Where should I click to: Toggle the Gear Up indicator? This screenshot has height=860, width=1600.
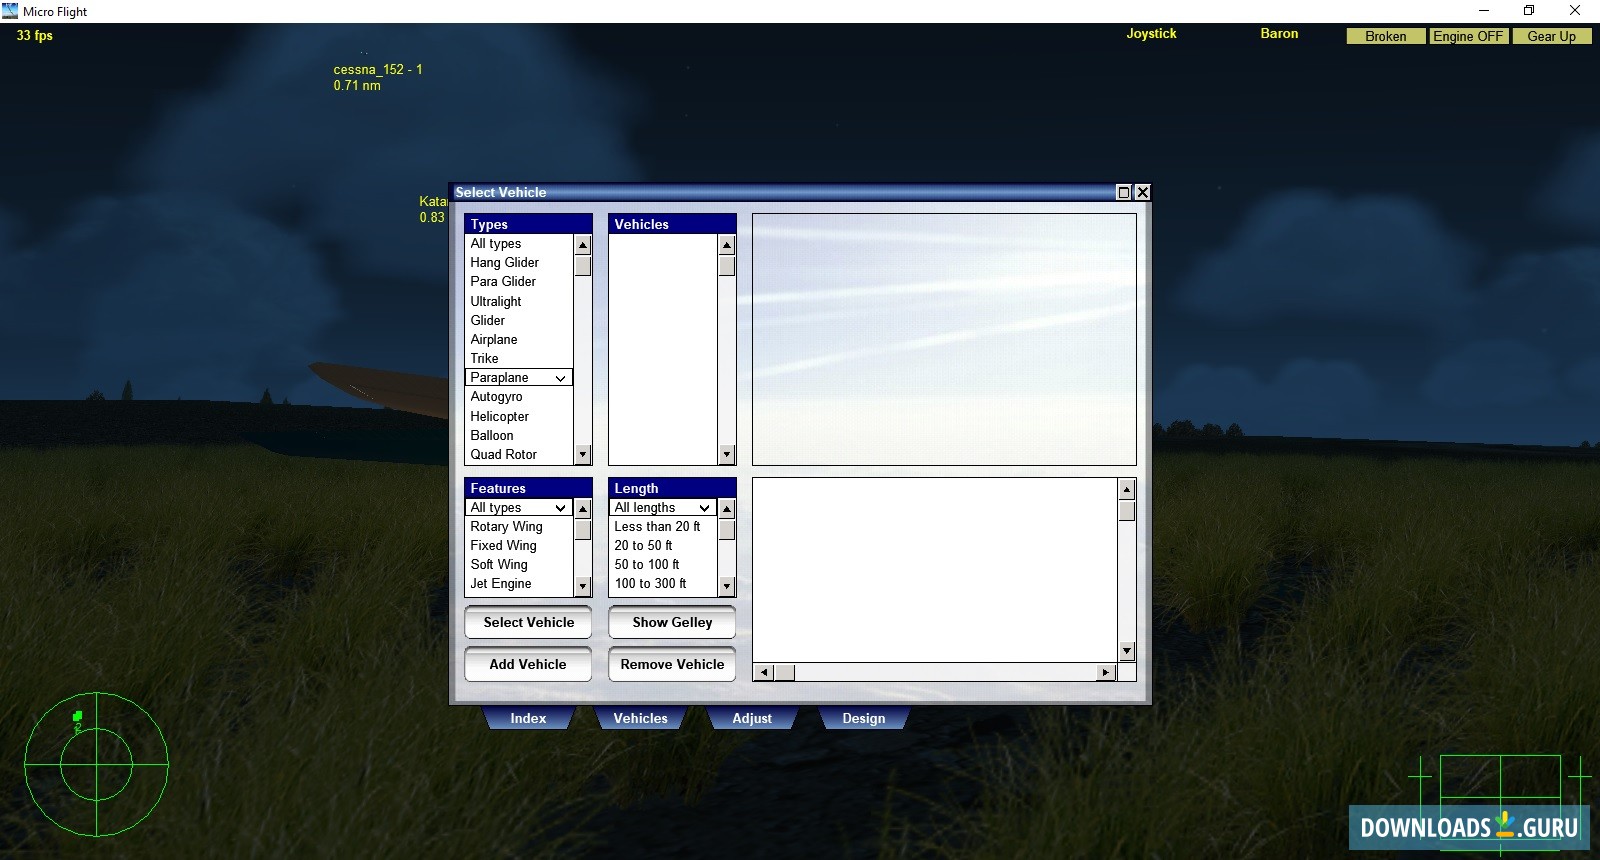point(1551,36)
